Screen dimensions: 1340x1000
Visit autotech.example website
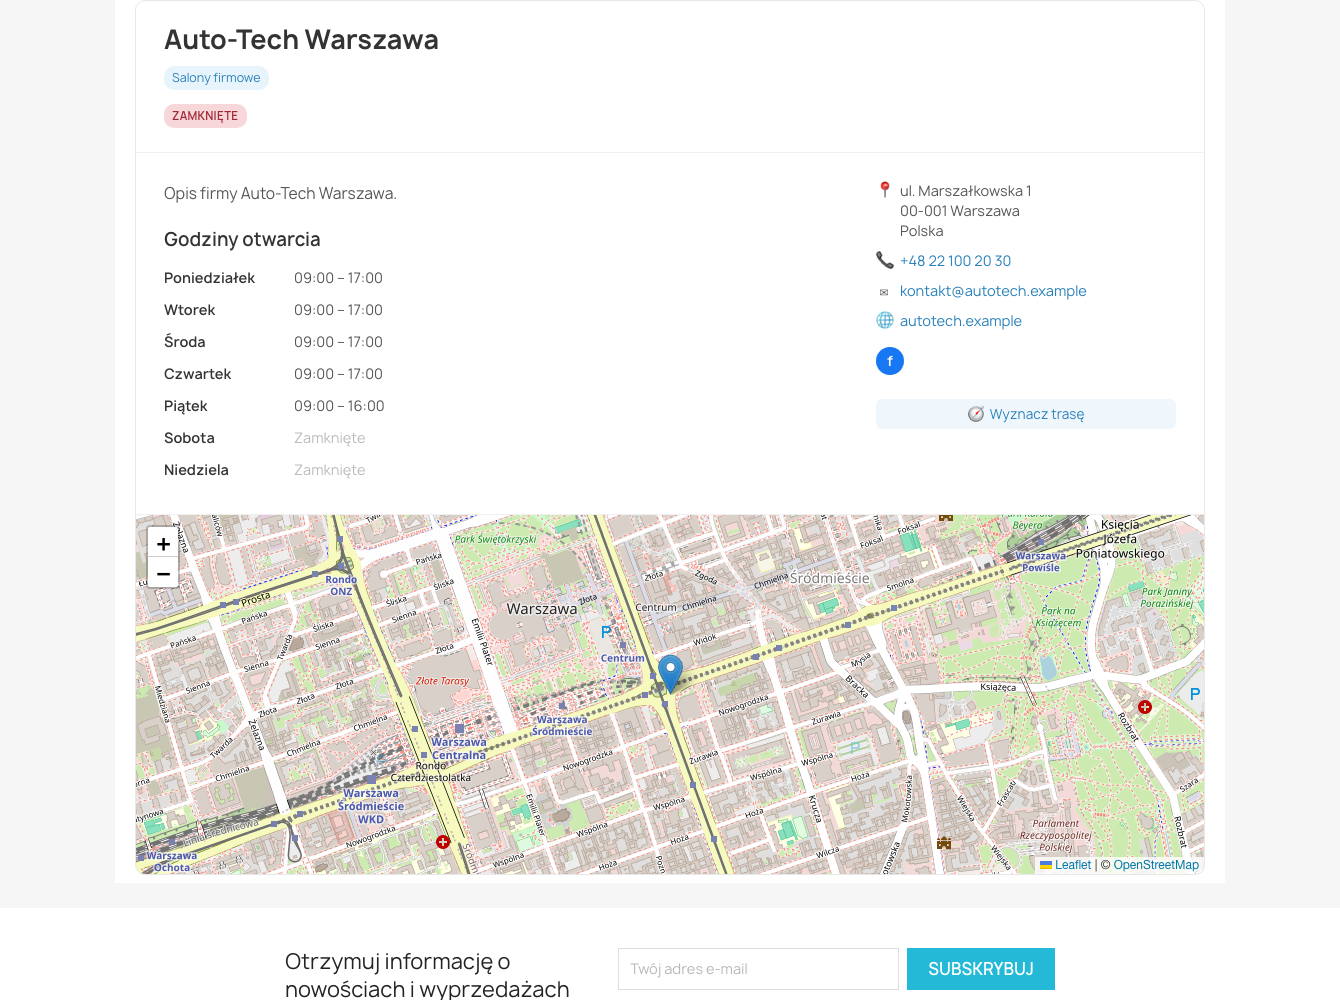(x=961, y=321)
